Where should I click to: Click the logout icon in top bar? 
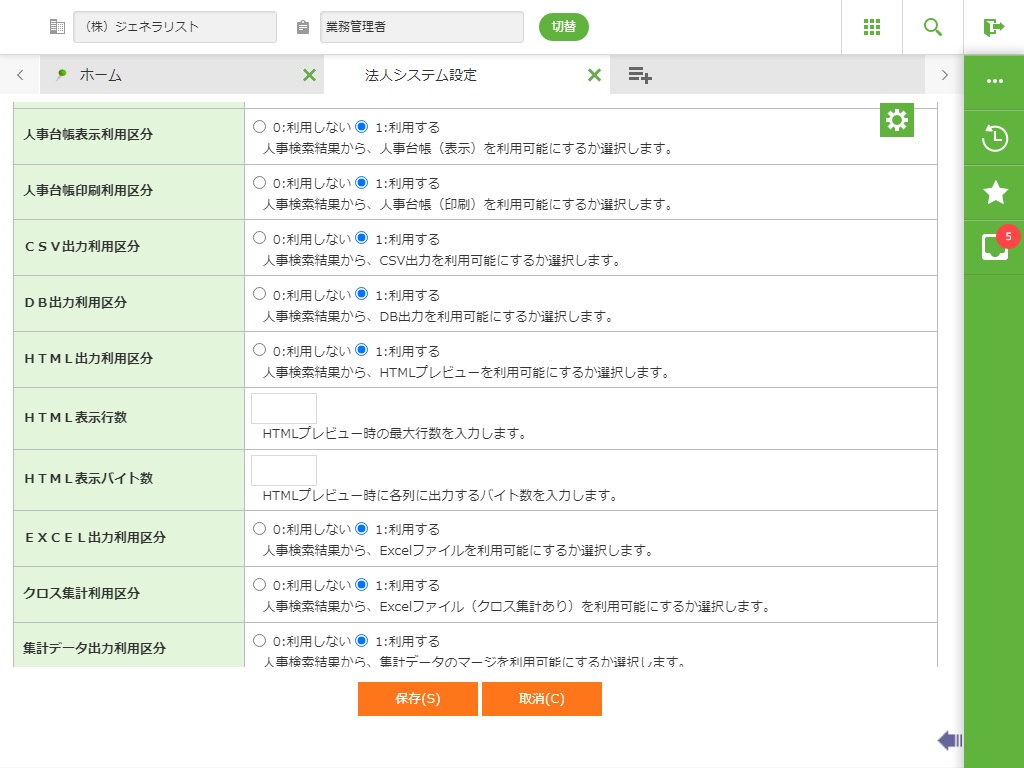[993, 27]
